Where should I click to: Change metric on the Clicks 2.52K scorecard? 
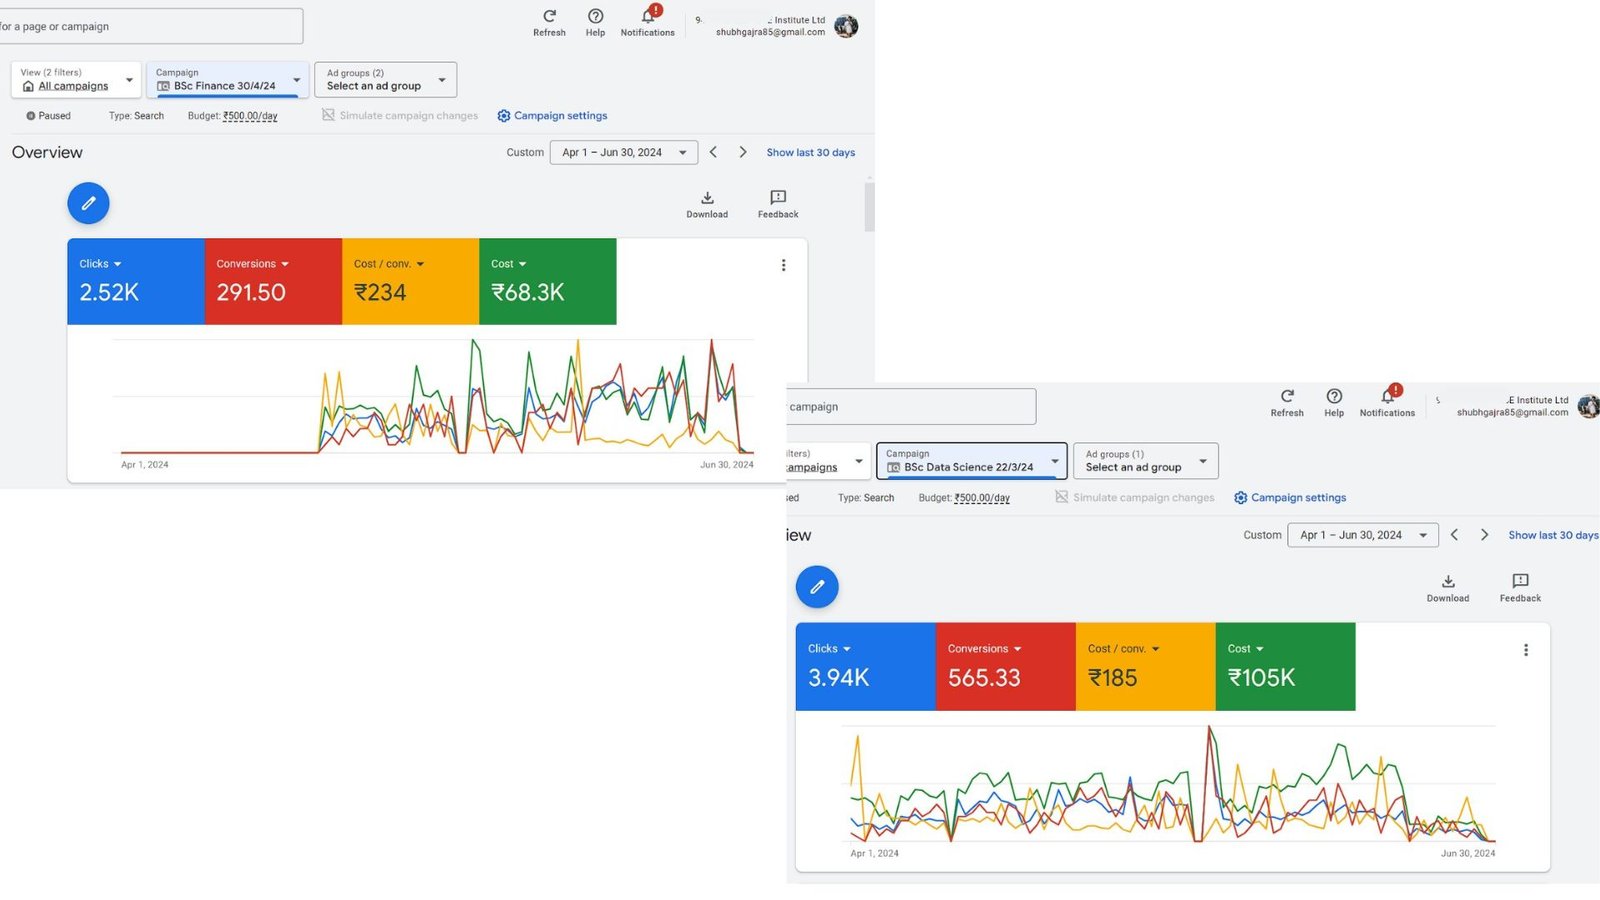click(100, 264)
